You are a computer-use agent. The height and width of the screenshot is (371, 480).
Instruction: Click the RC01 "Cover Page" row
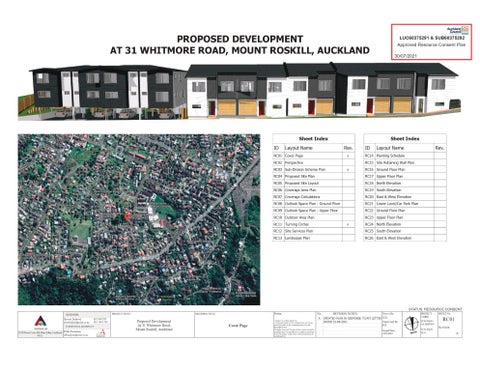point(314,156)
